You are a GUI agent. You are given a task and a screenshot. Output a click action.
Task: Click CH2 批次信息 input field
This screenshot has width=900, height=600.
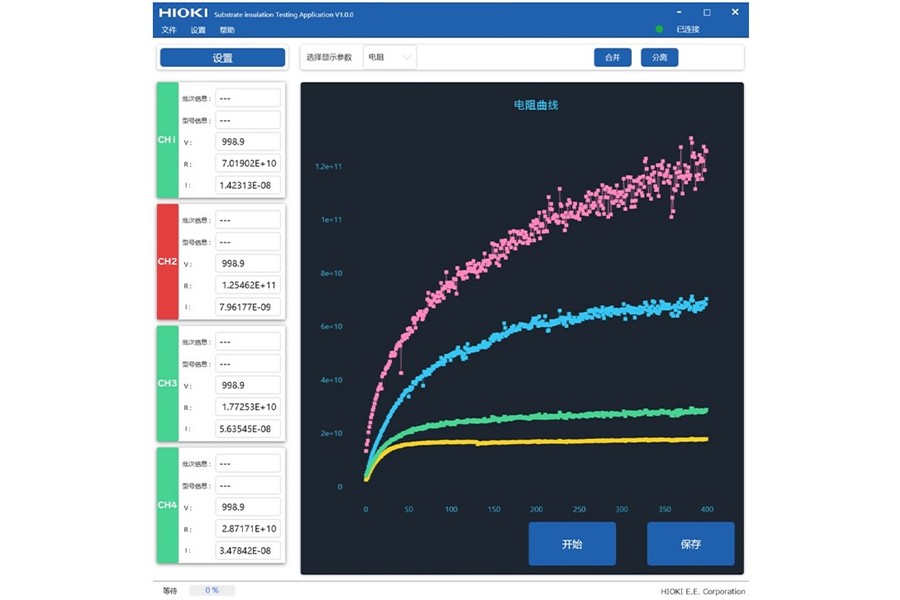(x=248, y=220)
